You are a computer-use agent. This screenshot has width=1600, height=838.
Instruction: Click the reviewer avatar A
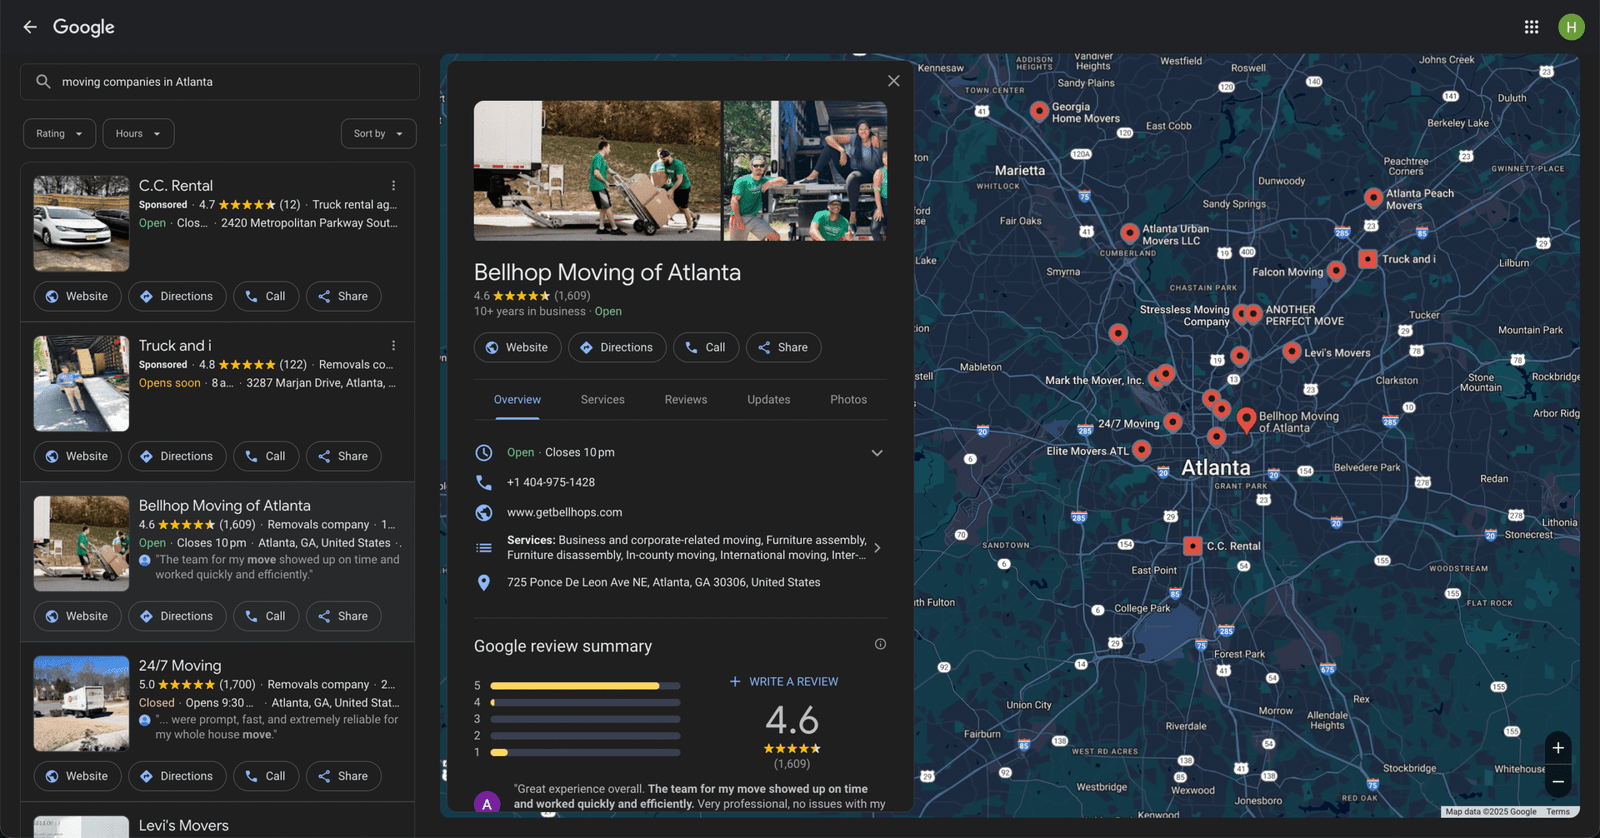[x=487, y=803]
